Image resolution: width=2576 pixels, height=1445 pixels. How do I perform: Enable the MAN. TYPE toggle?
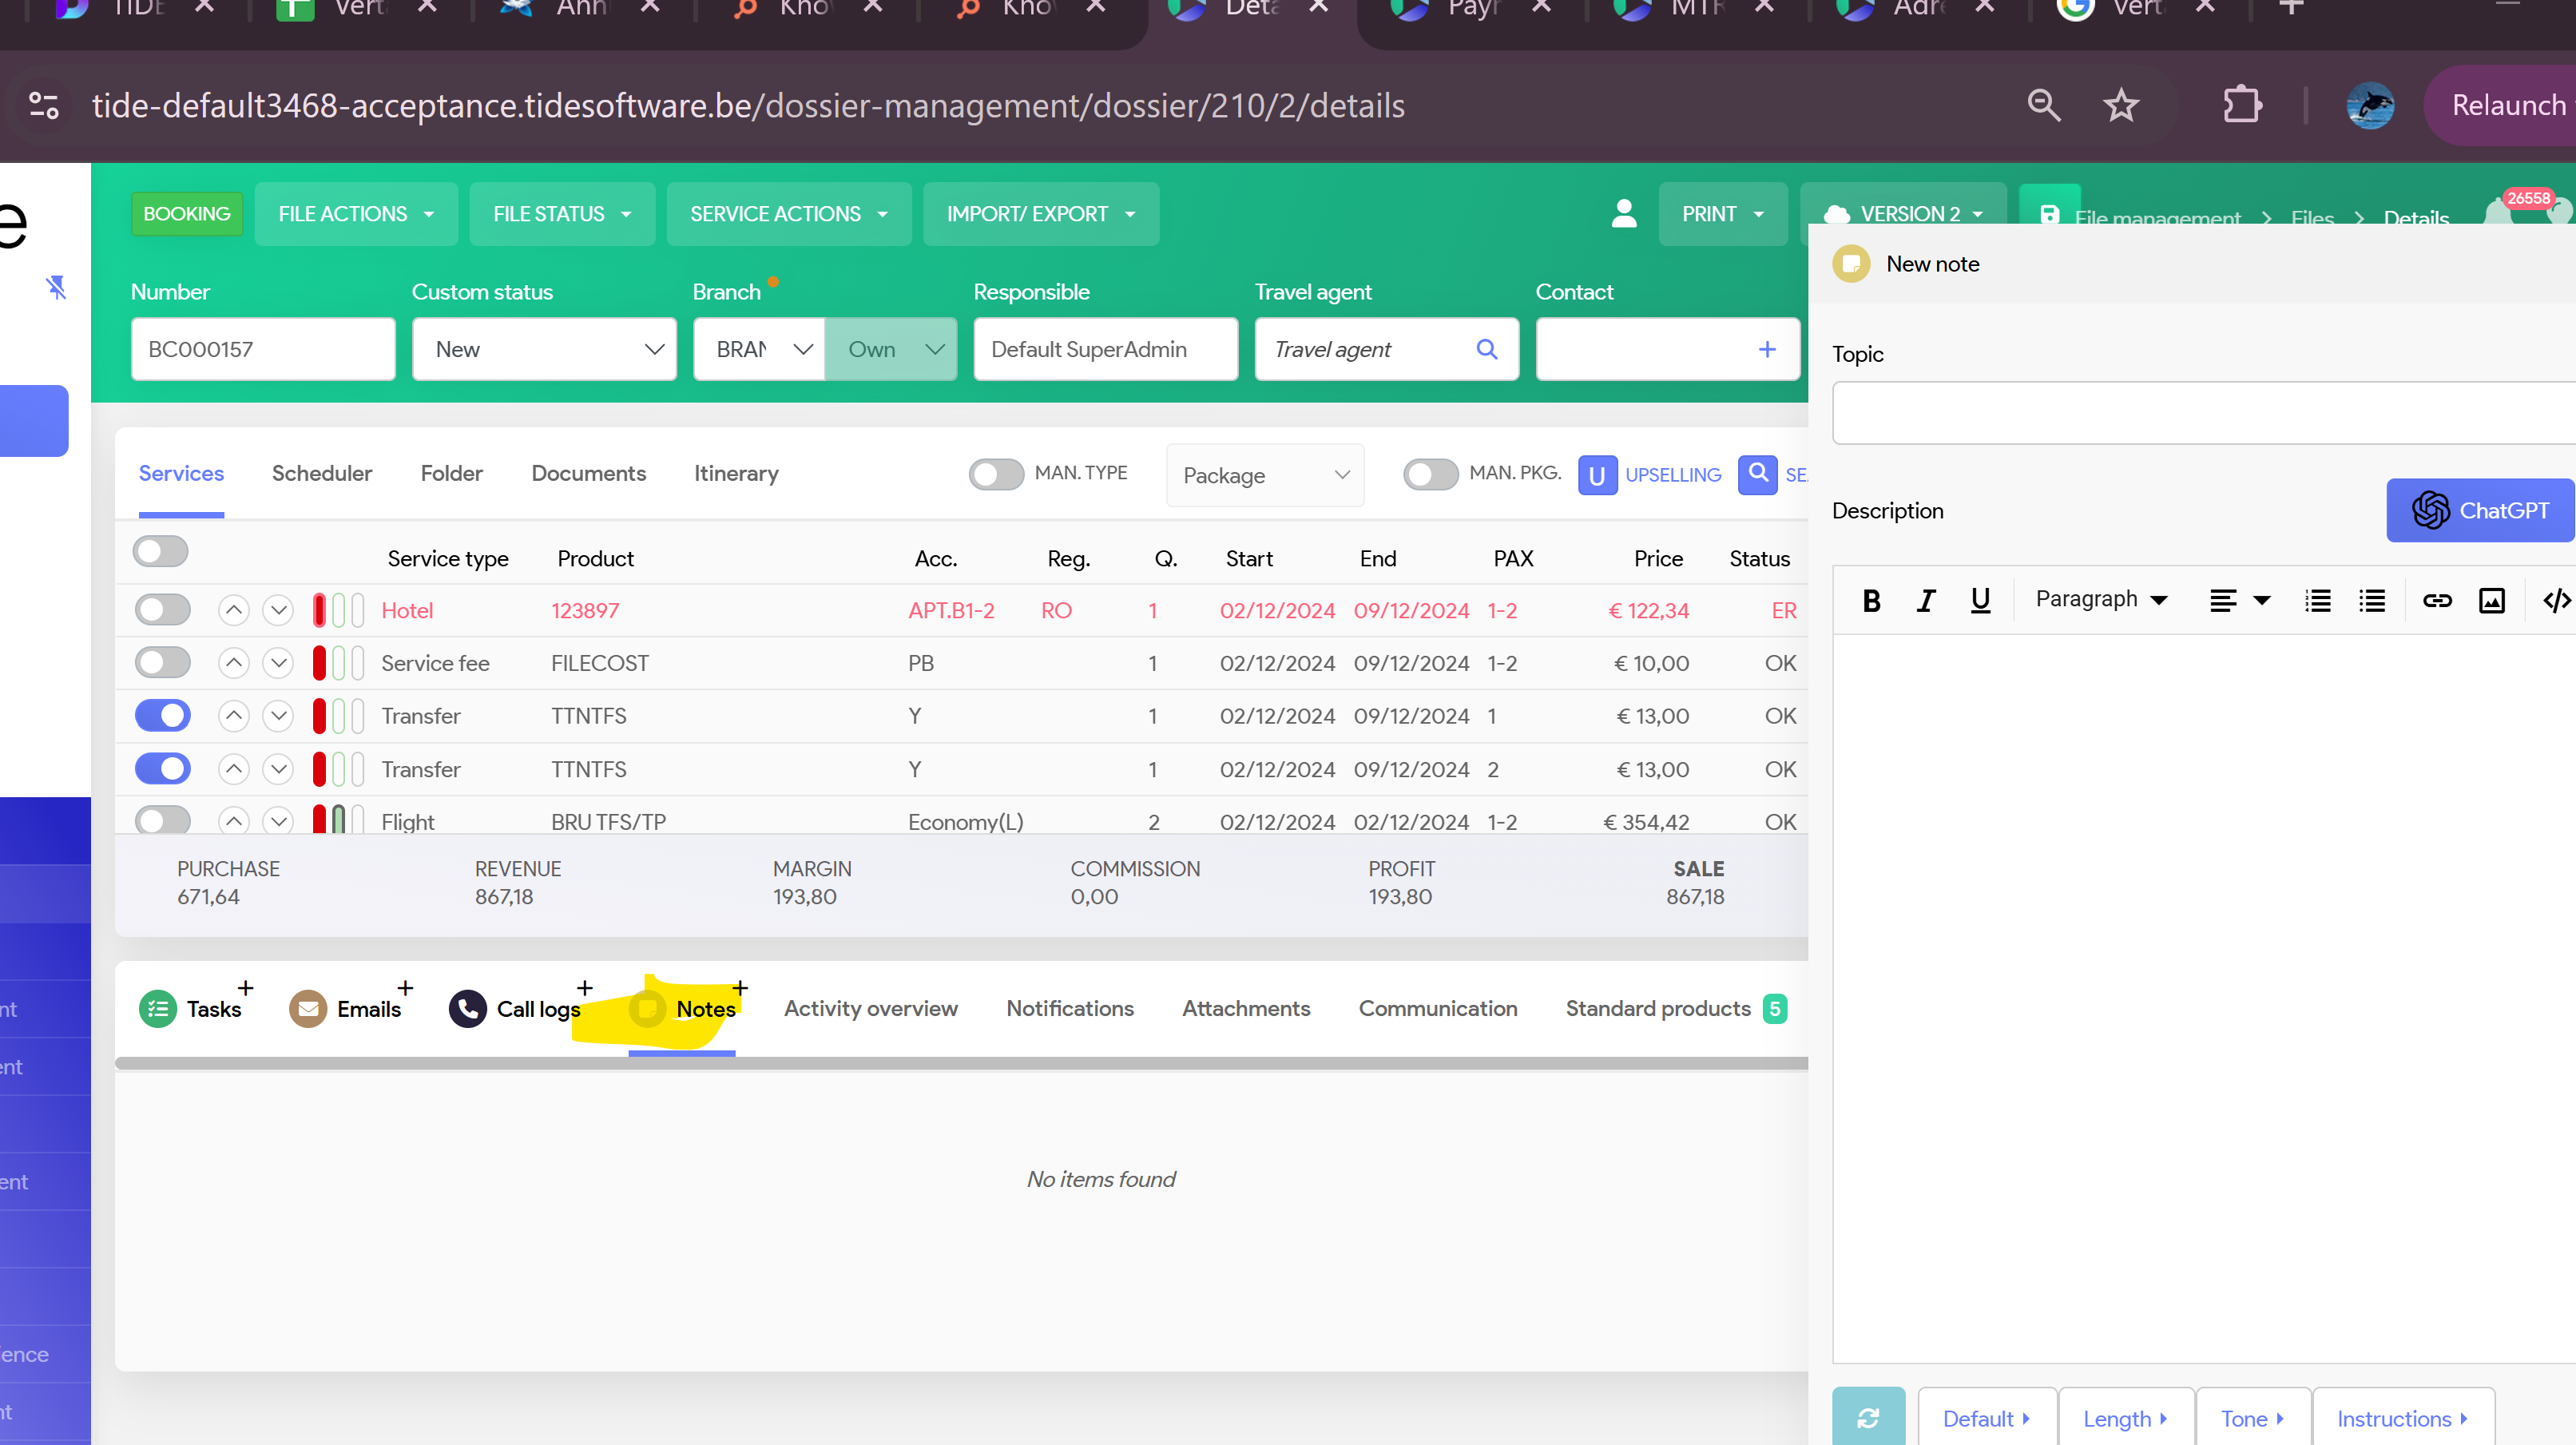point(996,474)
